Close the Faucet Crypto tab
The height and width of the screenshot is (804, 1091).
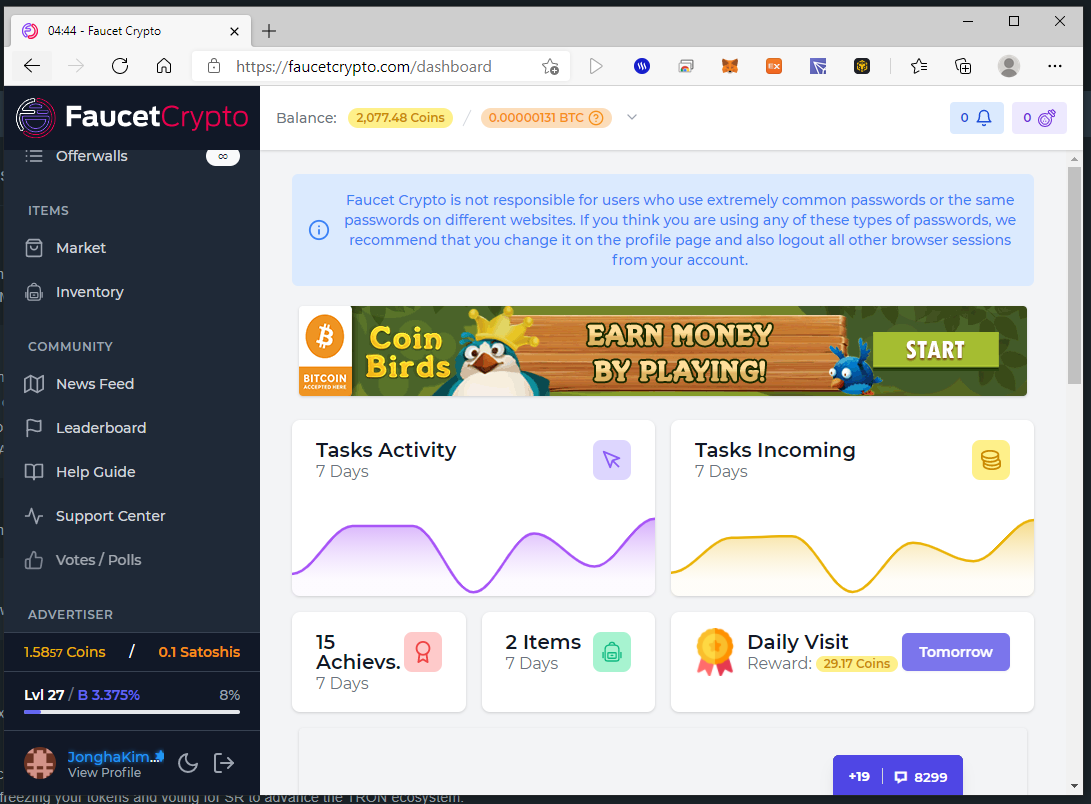click(x=234, y=31)
